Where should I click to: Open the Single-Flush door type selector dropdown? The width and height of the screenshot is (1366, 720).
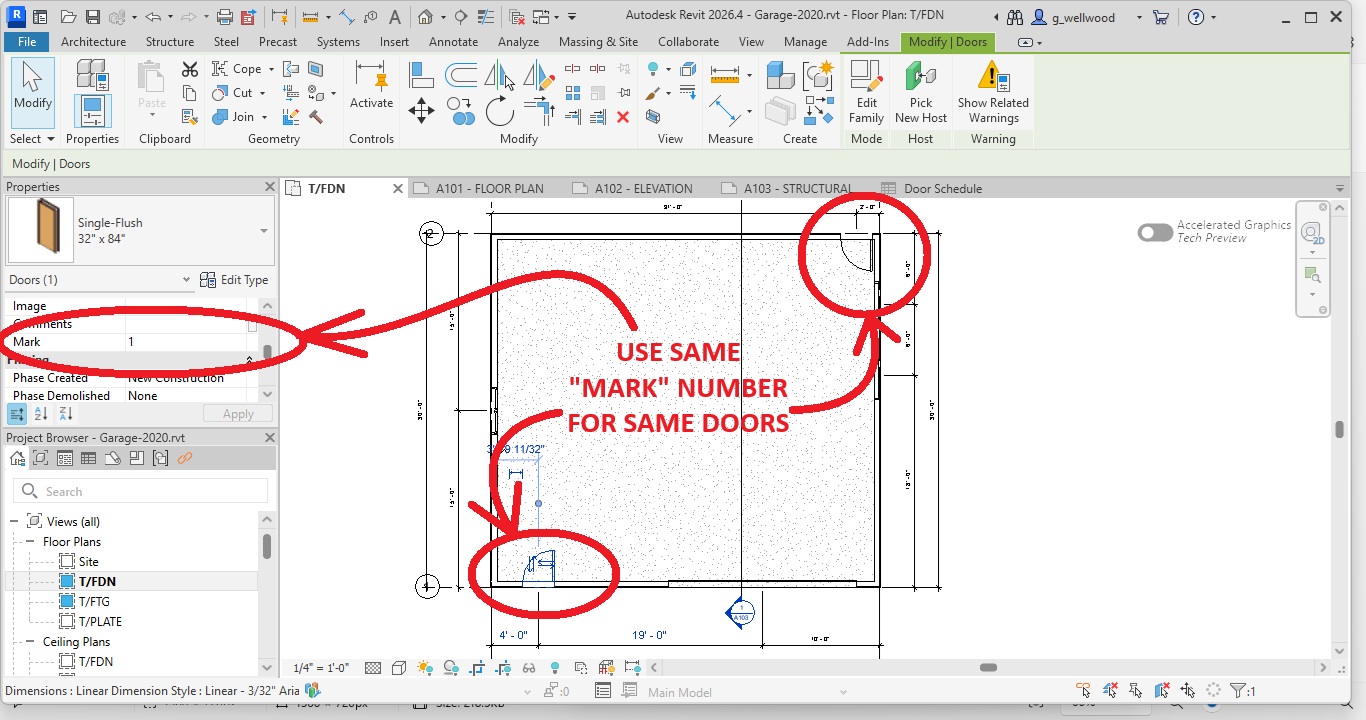pos(264,231)
